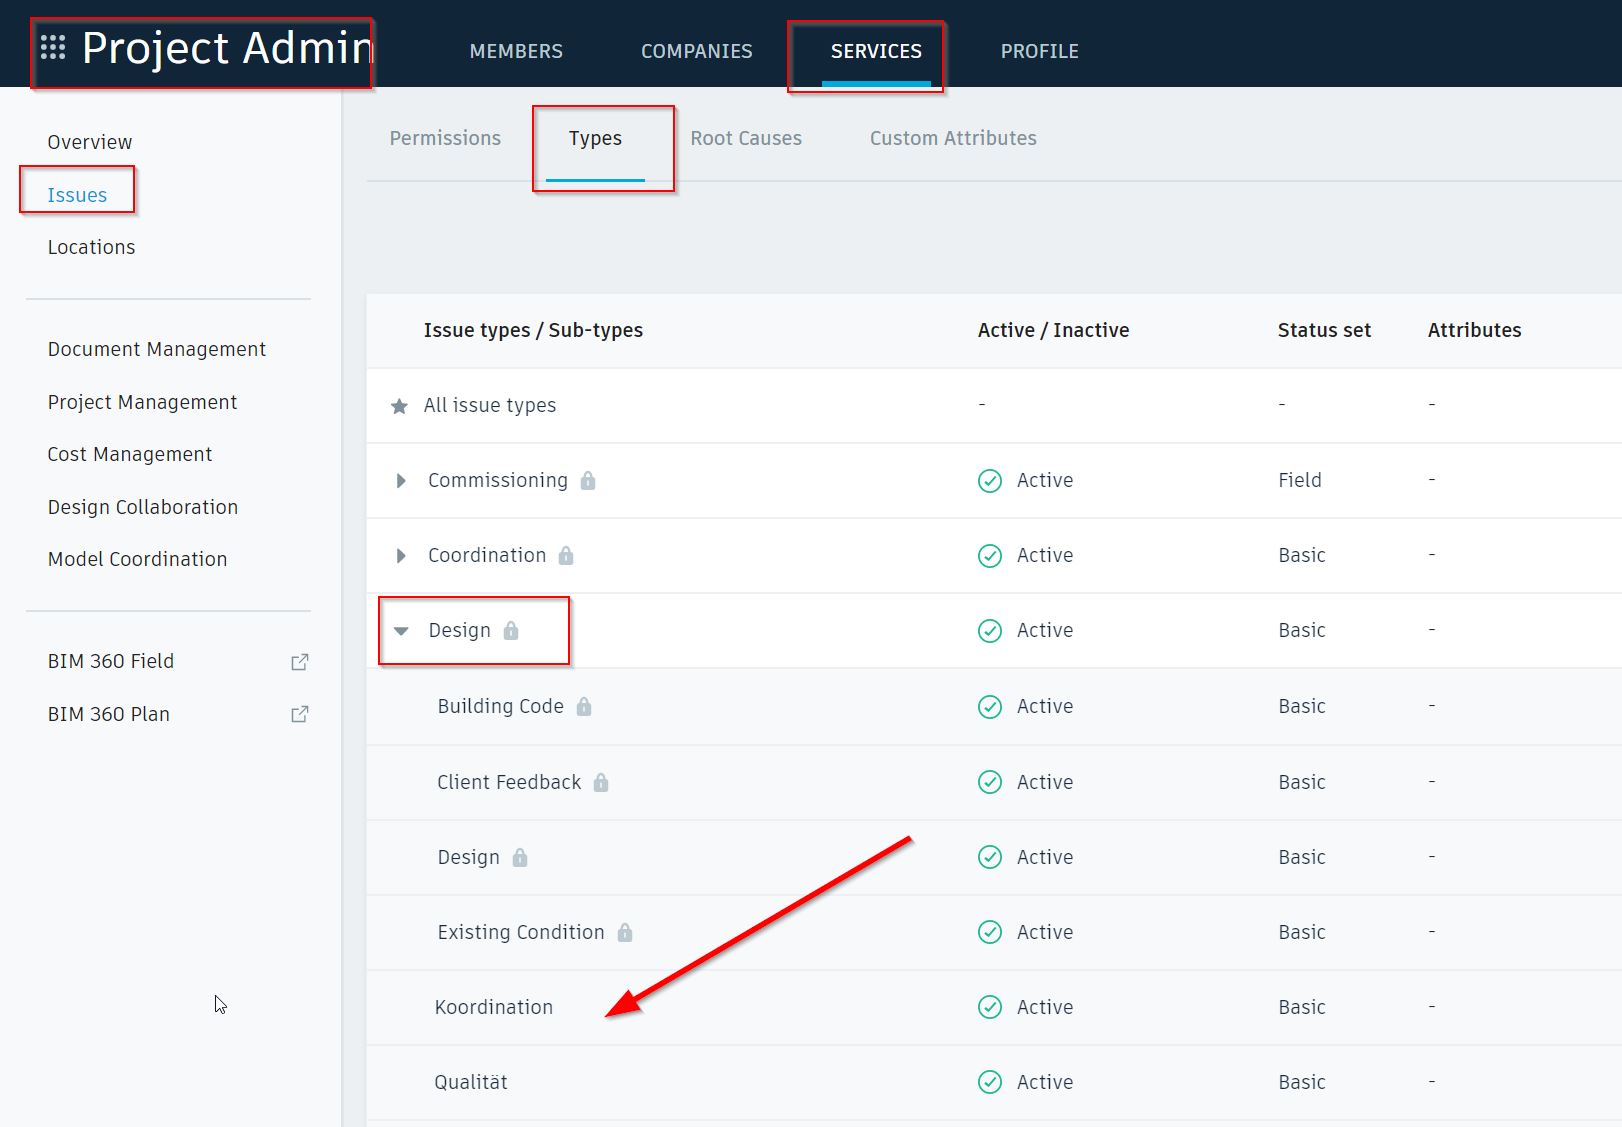Image resolution: width=1622 pixels, height=1127 pixels.
Task: Switch to the Root Causes tab
Action: pos(746,138)
